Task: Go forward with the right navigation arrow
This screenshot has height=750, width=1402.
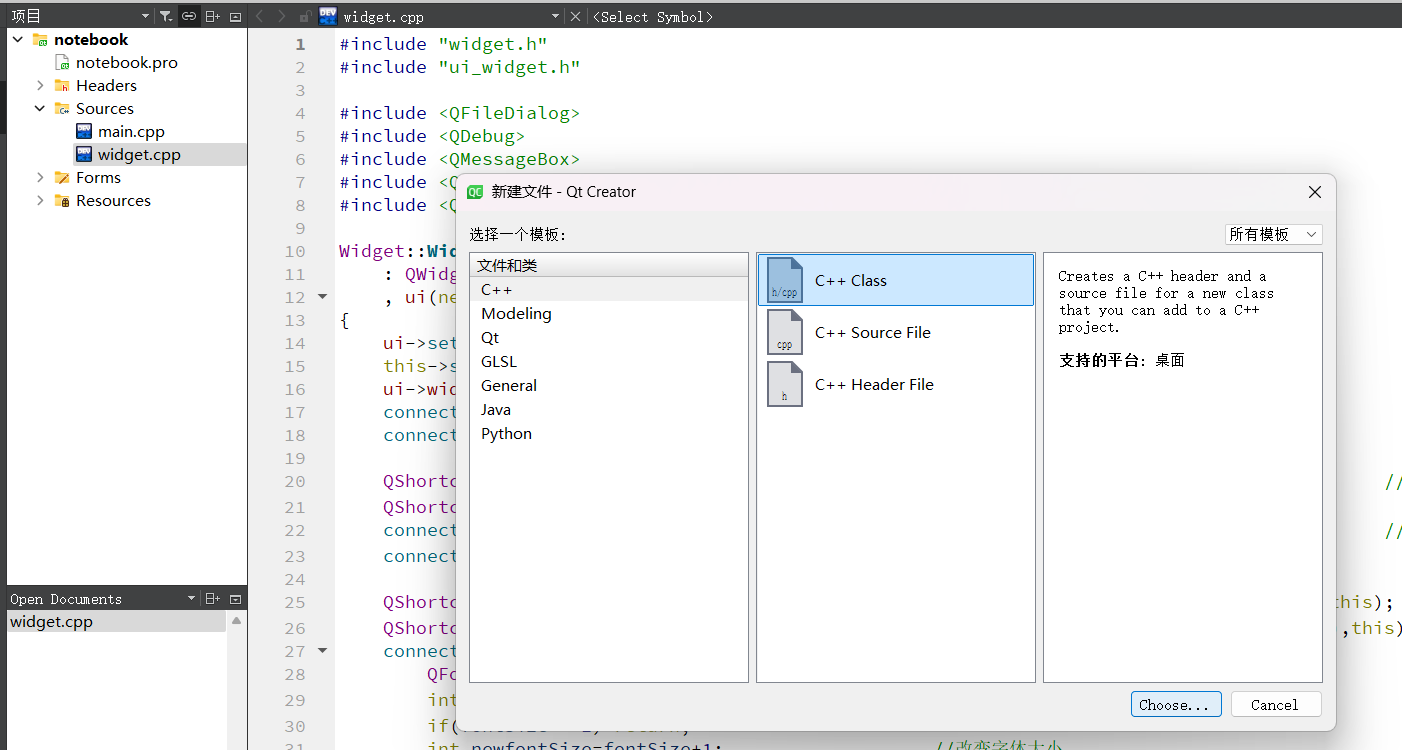Action: 282,16
